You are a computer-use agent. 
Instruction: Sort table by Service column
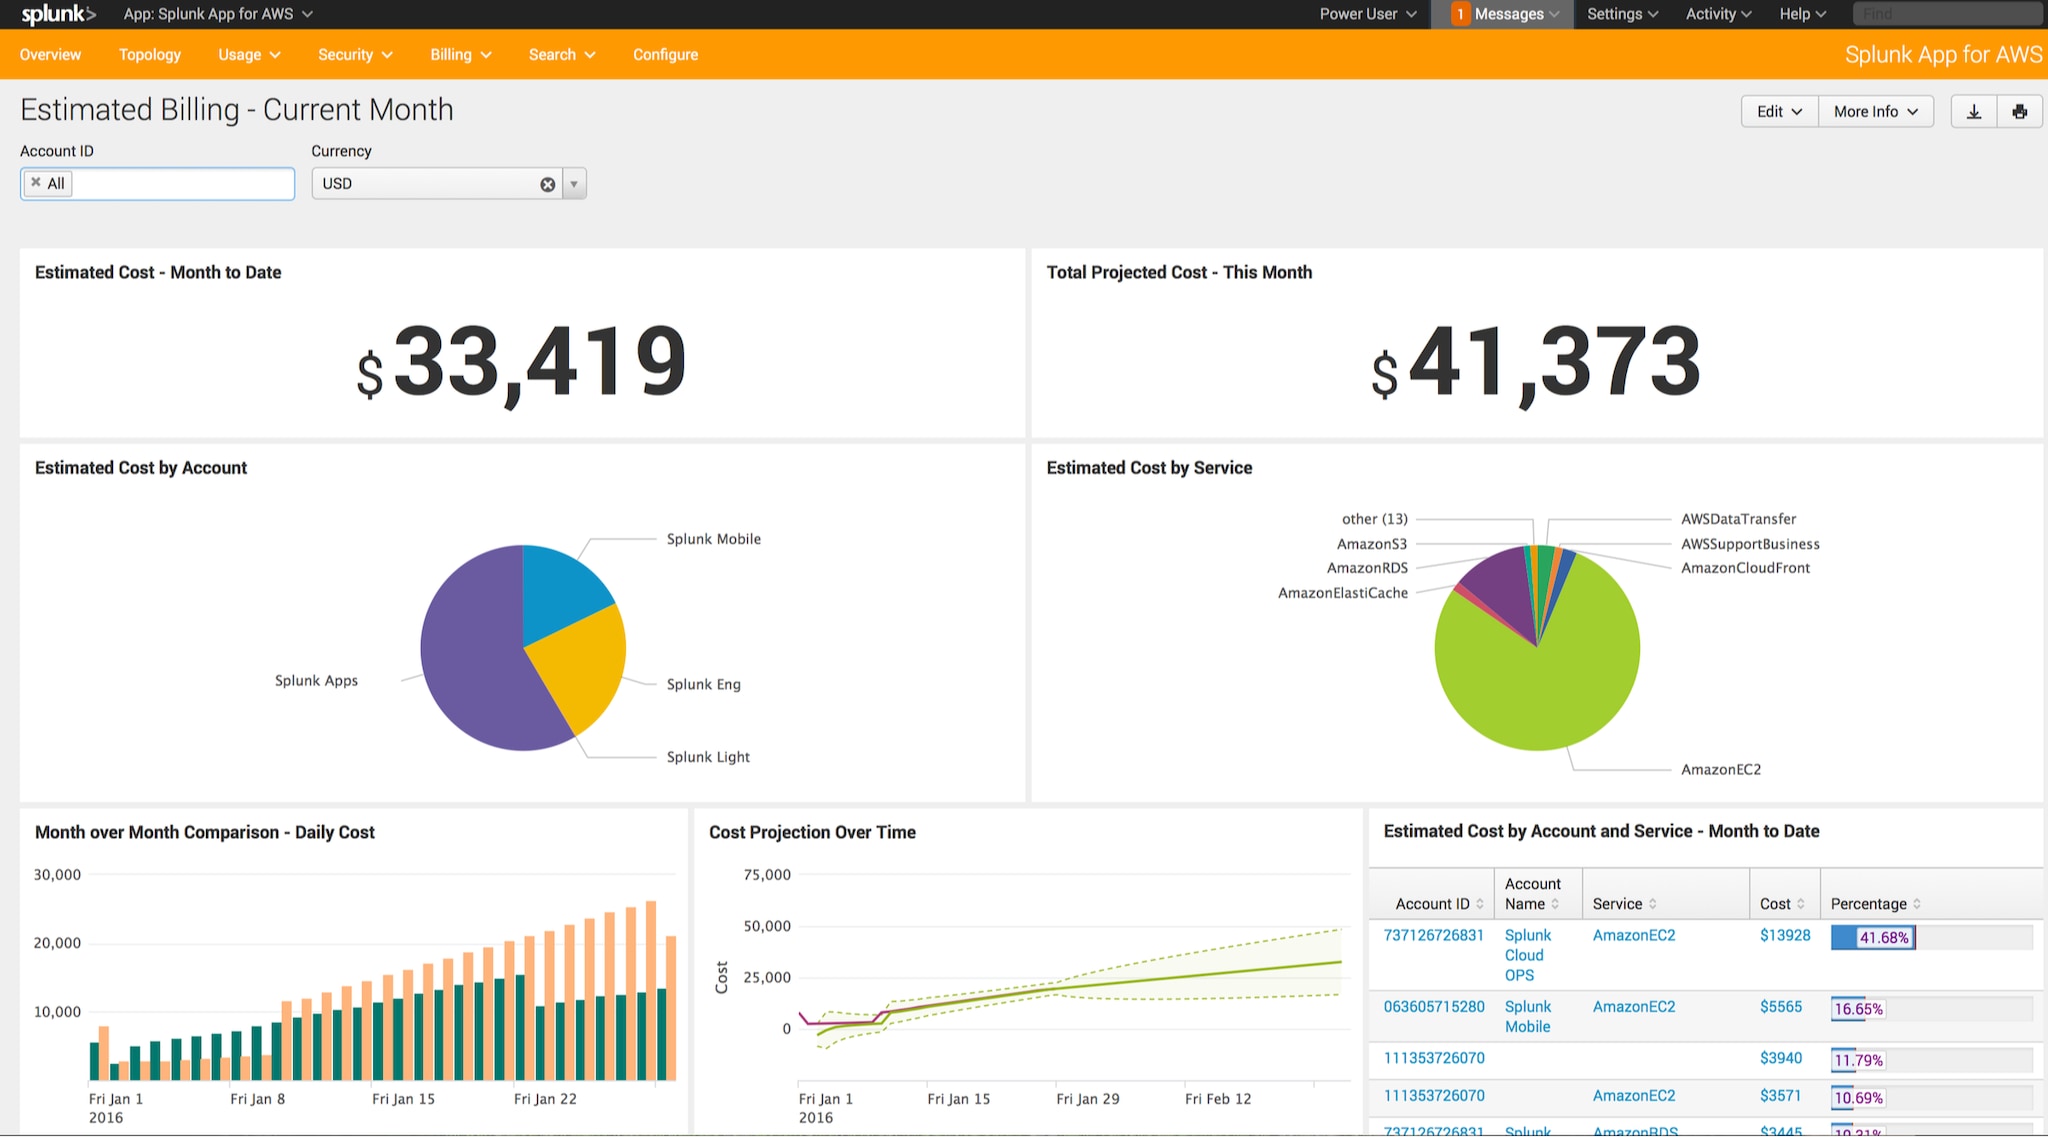(1624, 904)
